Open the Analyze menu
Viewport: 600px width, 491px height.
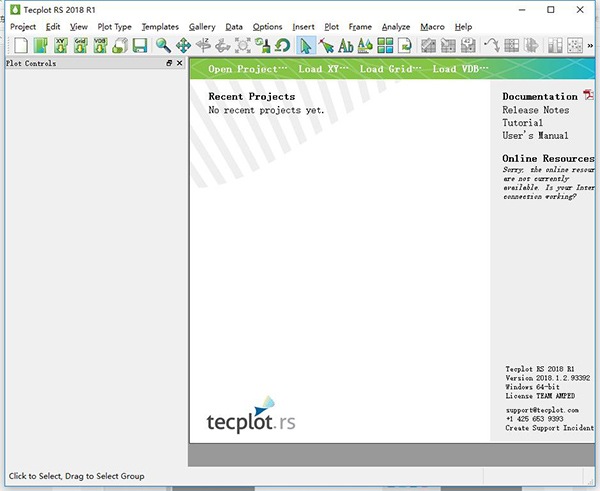(x=396, y=26)
